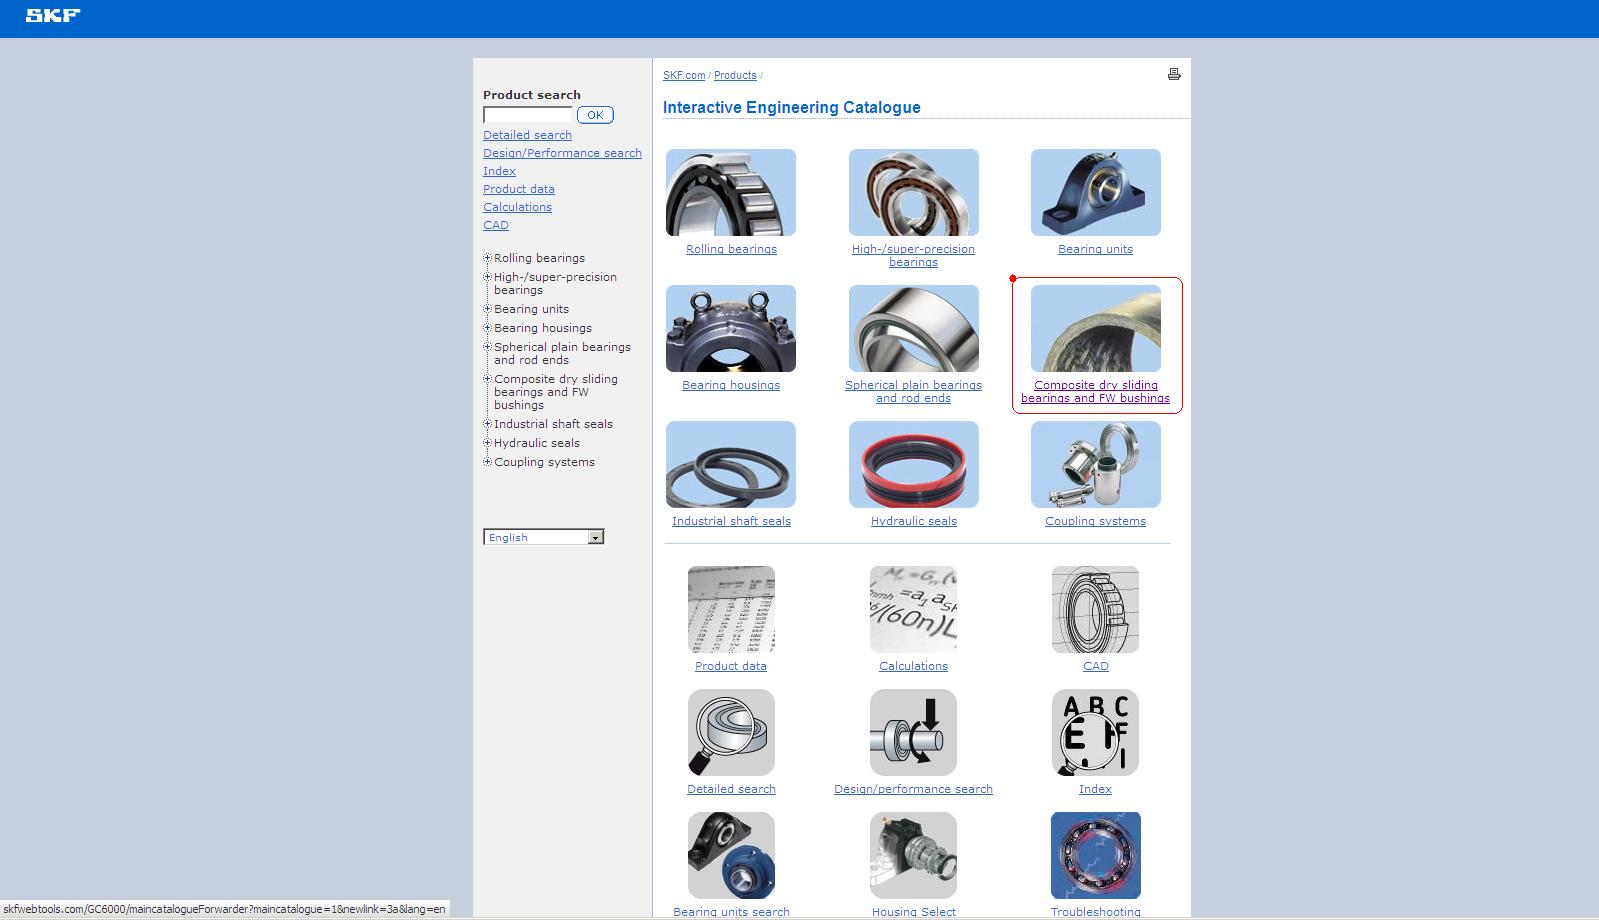This screenshot has height=920, width=1599.
Task: Open the Index ABC magnifier icon
Action: tap(1095, 732)
